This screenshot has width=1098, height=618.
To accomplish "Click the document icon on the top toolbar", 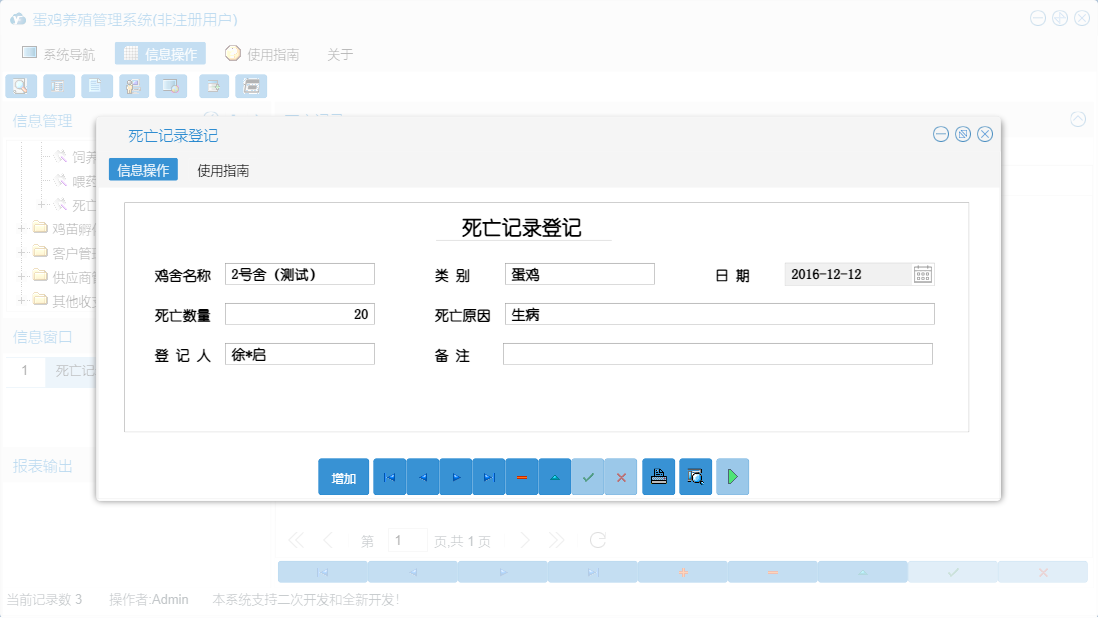I will click(96, 86).
